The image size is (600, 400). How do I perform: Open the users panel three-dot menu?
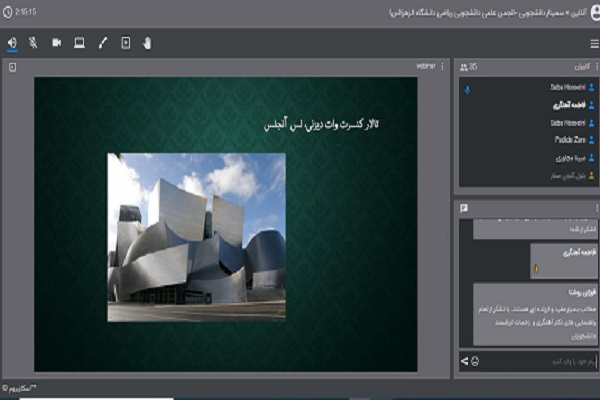click(597, 67)
